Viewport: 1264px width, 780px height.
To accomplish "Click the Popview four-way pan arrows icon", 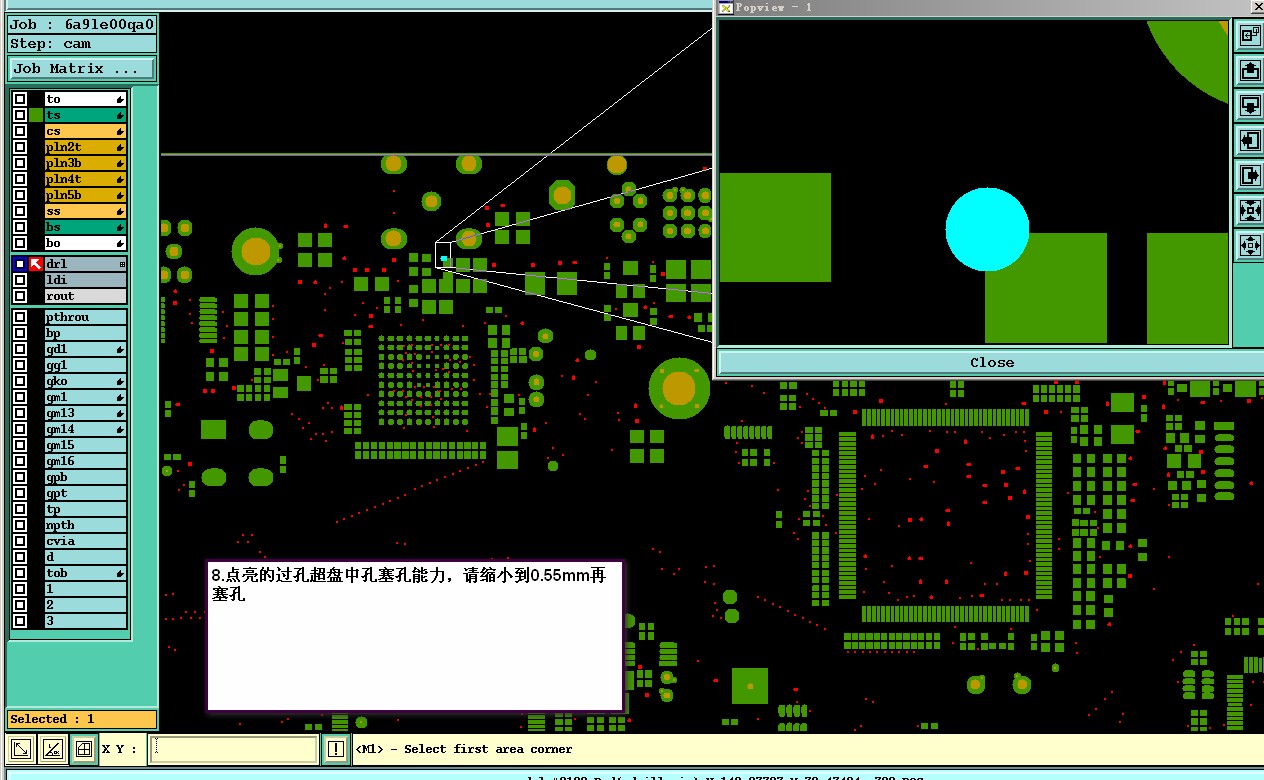I will coord(1250,245).
